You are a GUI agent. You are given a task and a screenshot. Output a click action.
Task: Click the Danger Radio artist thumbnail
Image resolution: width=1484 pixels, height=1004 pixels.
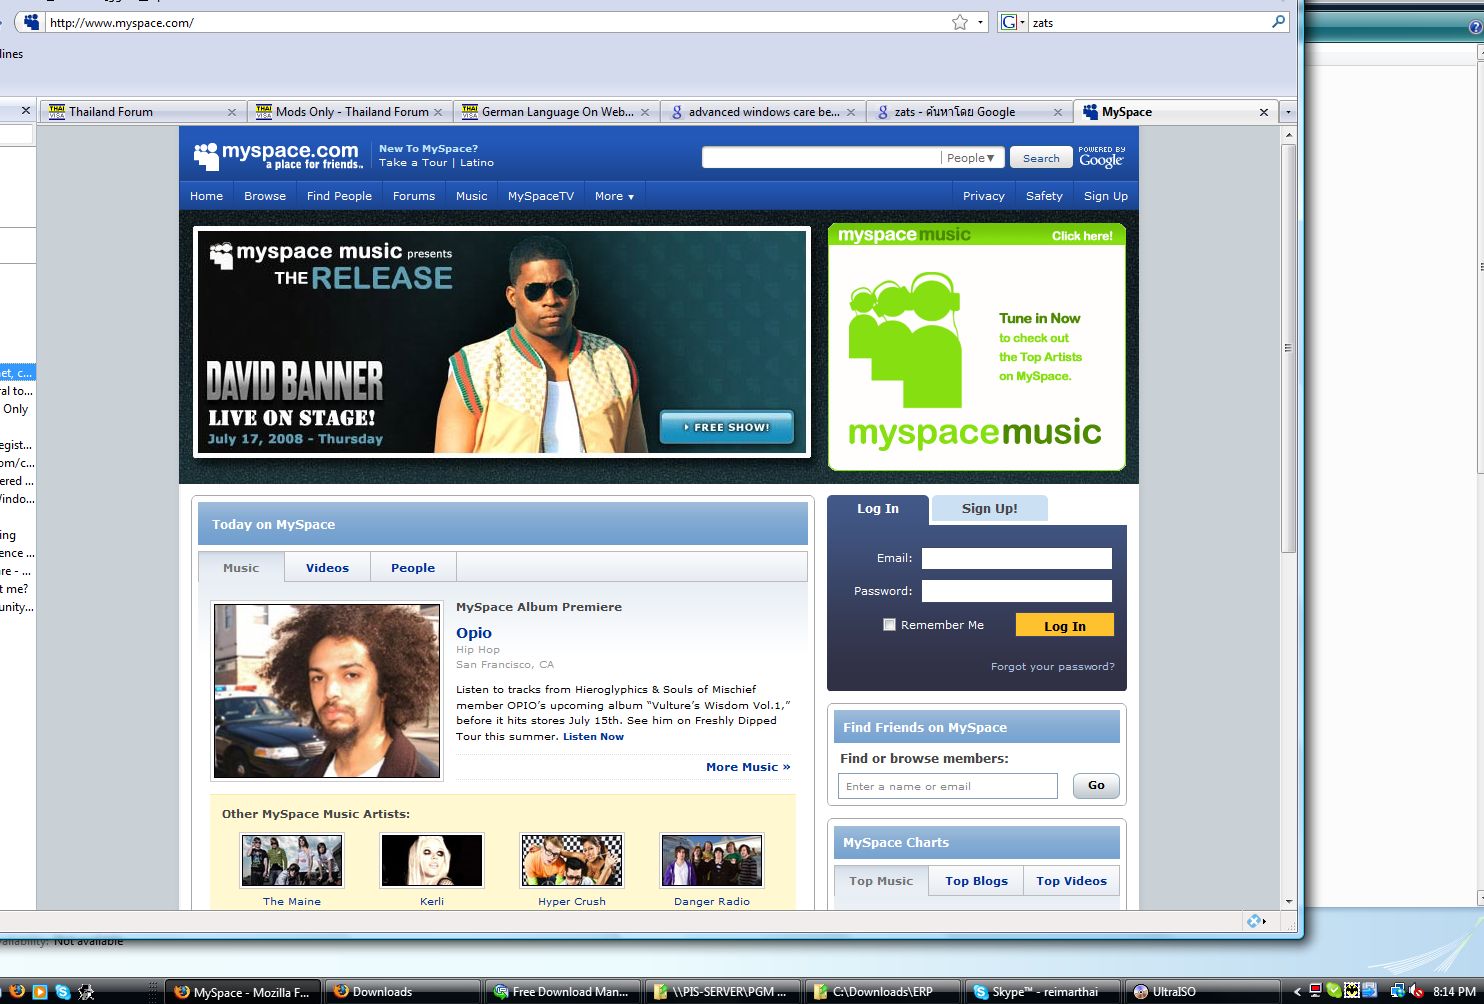(712, 860)
